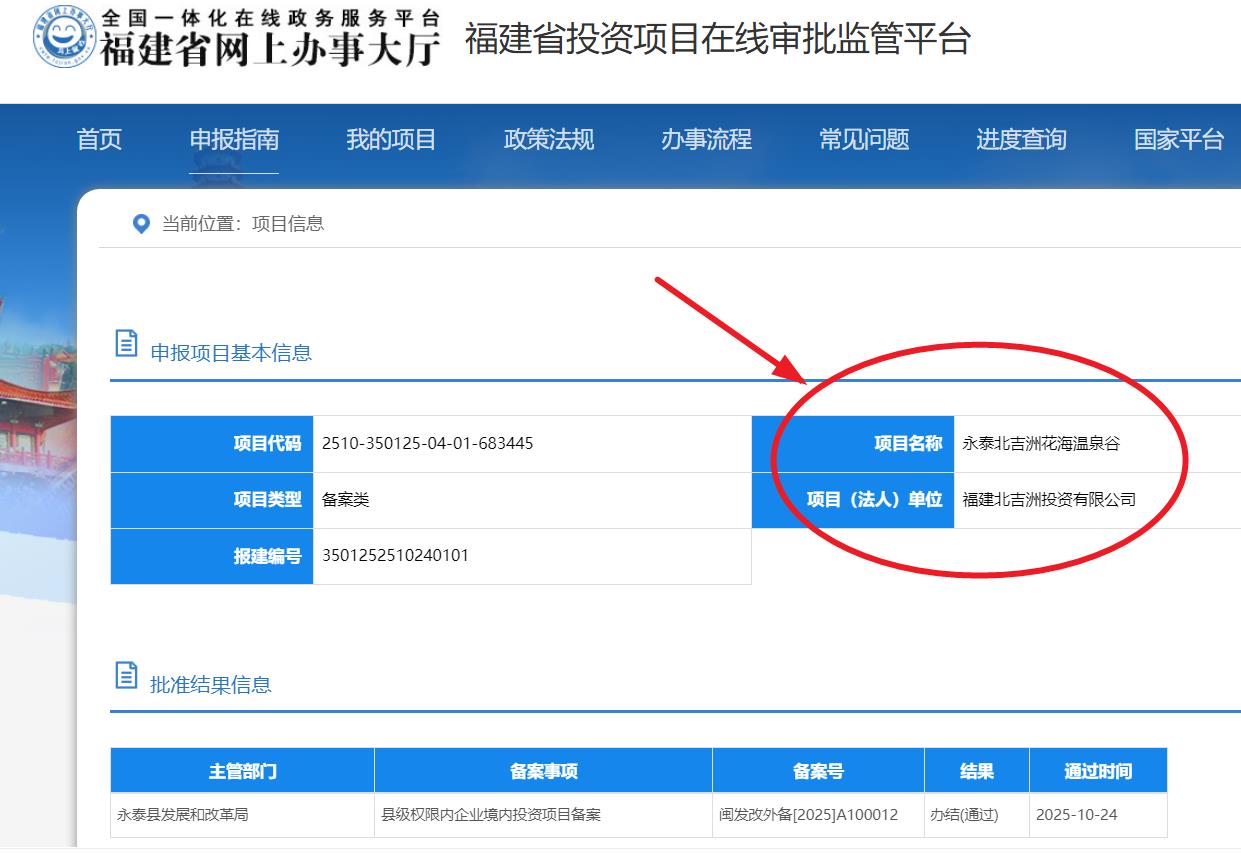This screenshot has height=853, width=1241.
Task: Click the 通过时间 date 2025-10-24
Action: [1077, 815]
